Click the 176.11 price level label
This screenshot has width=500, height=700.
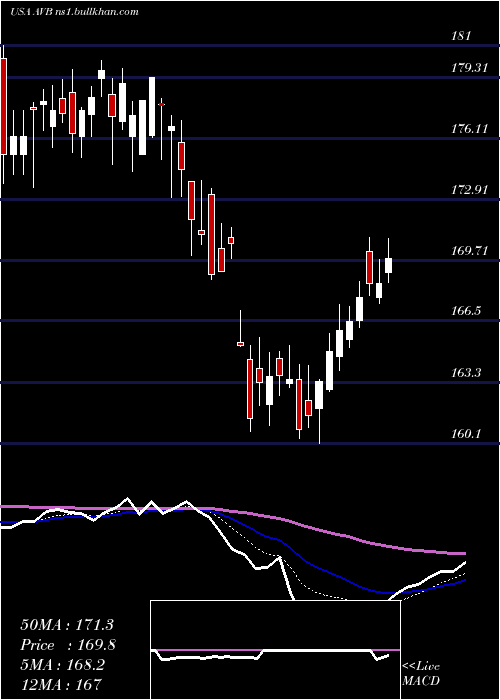[468, 129]
